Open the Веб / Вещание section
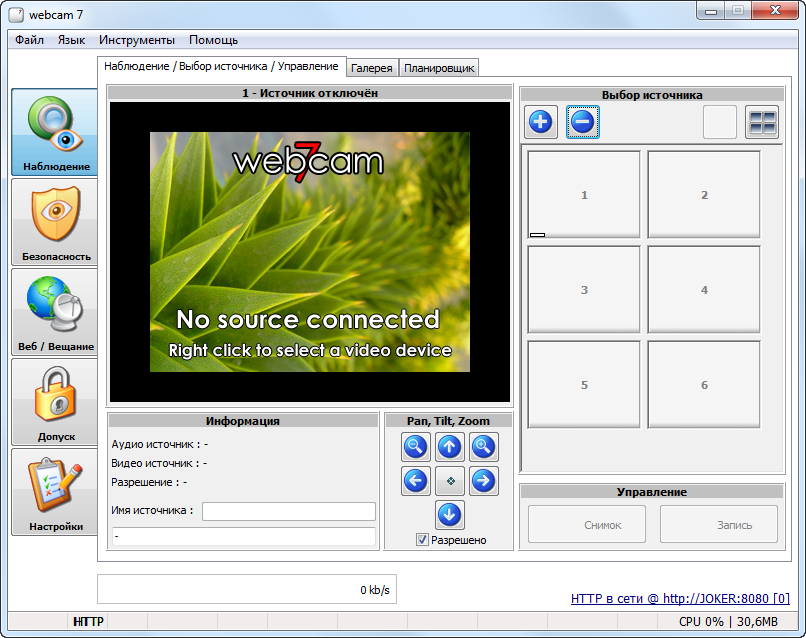The height and width of the screenshot is (638, 806). click(55, 312)
